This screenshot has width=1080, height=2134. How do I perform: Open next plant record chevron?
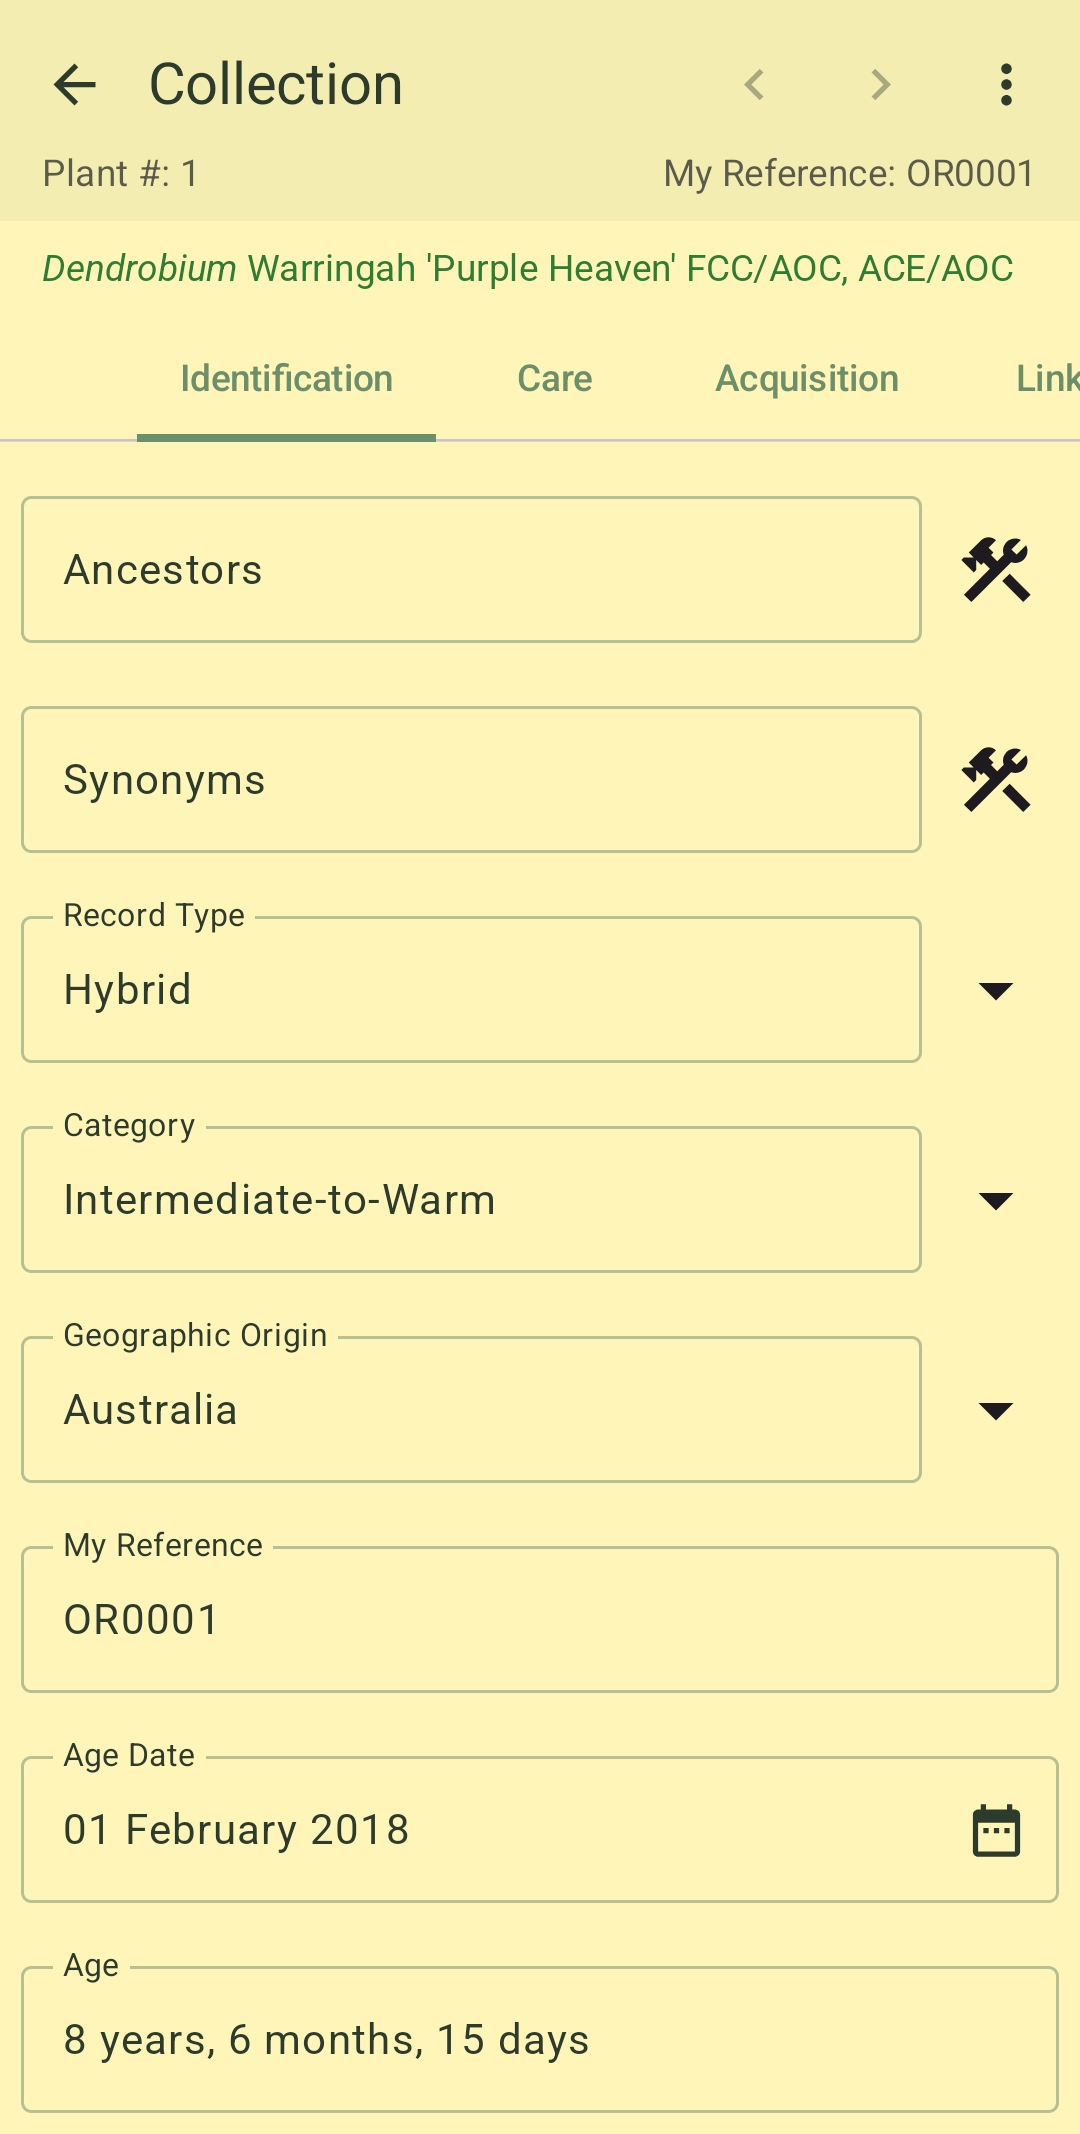point(880,85)
